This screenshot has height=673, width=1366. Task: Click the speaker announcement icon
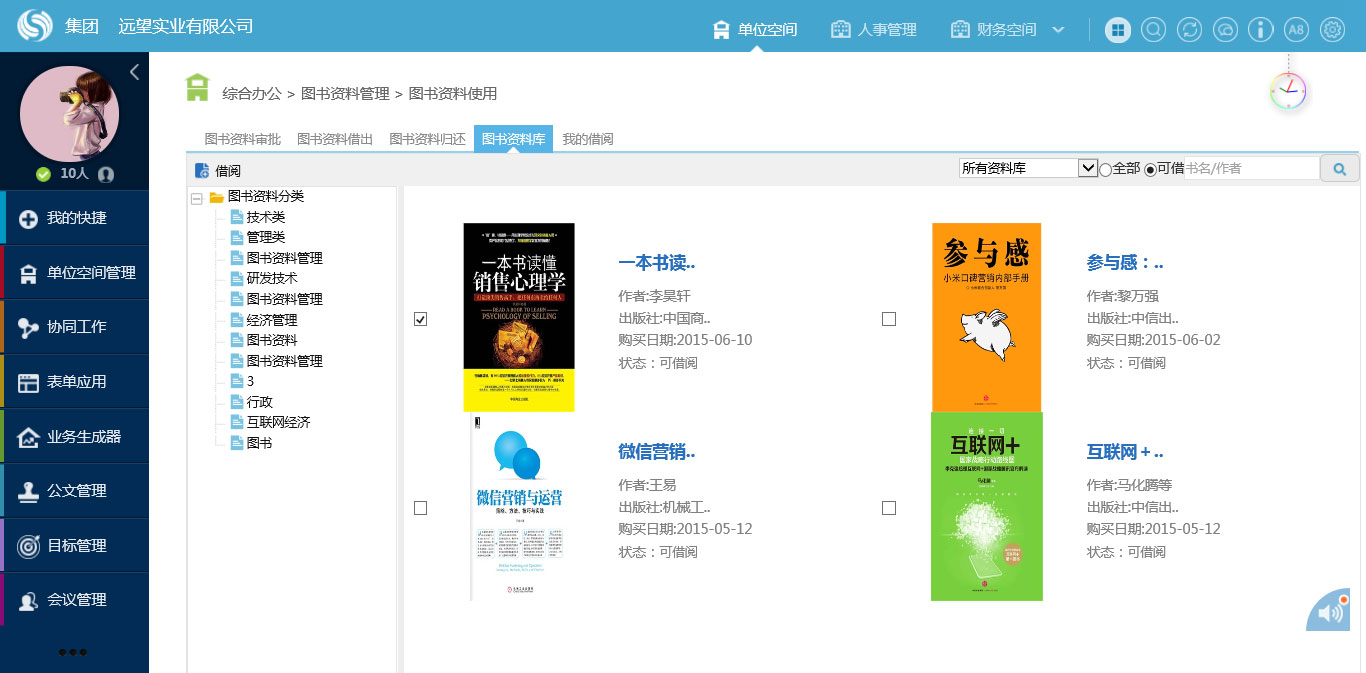coord(1331,611)
